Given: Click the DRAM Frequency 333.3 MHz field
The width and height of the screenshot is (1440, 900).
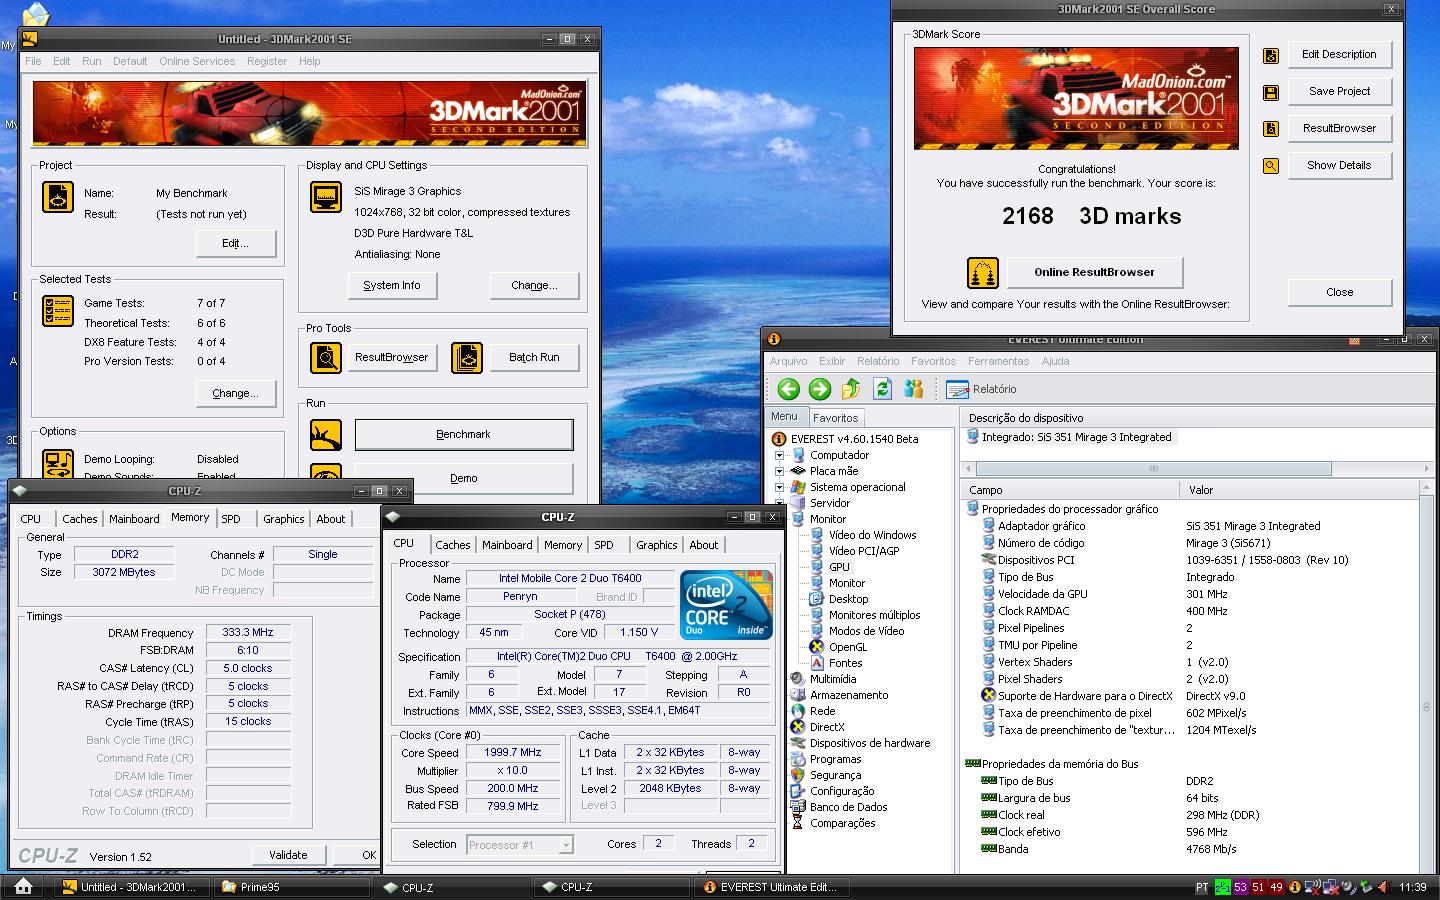Looking at the screenshot, I should (248, 633).
